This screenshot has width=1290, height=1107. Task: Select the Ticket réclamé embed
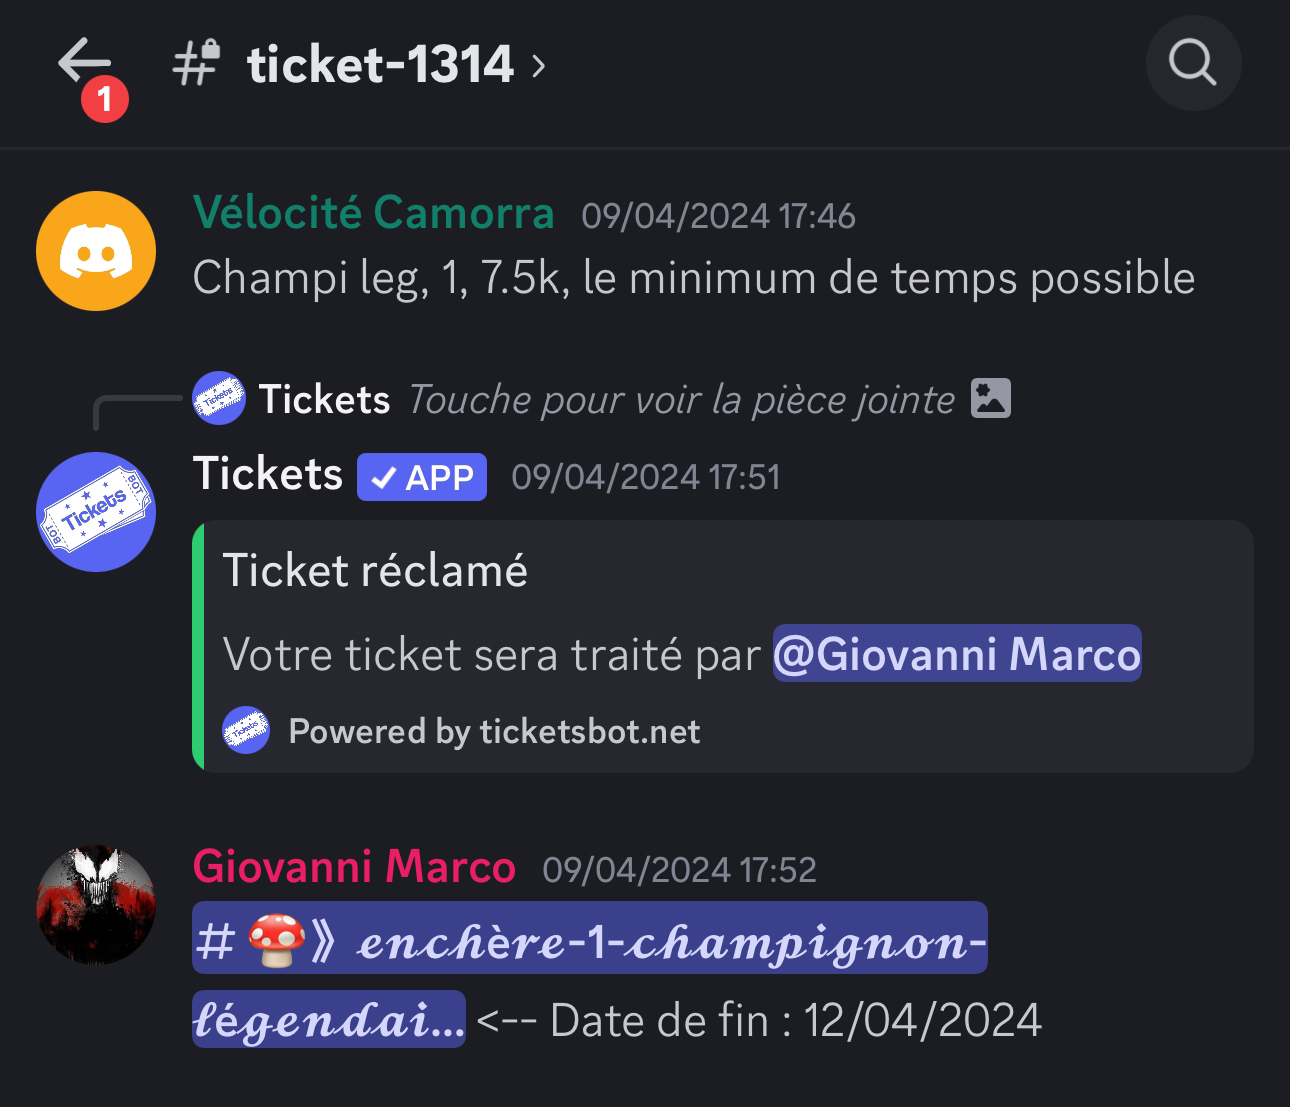point(723,646)
